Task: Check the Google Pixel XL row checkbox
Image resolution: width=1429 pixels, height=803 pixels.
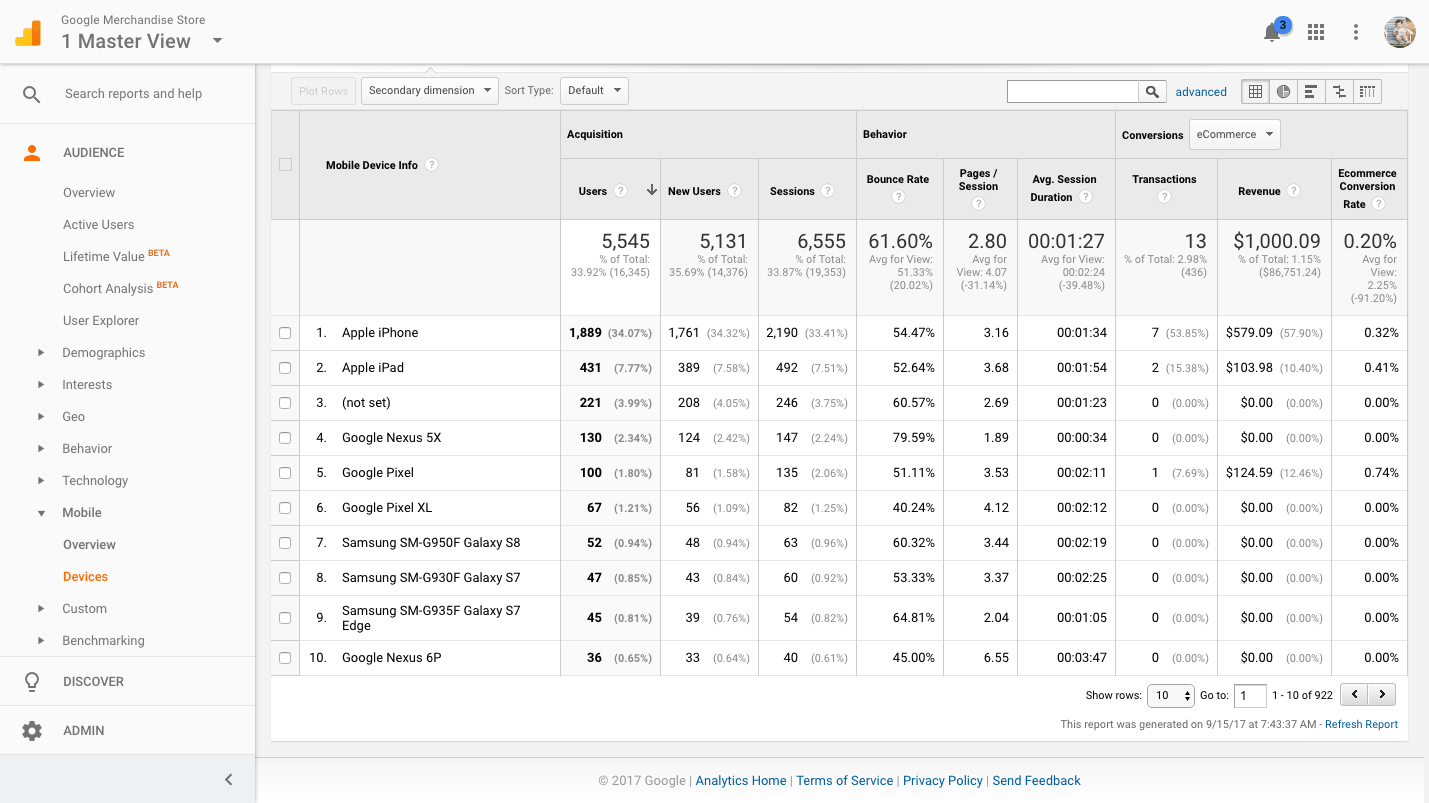Action: pyautogui.click(x=285, y=508)
